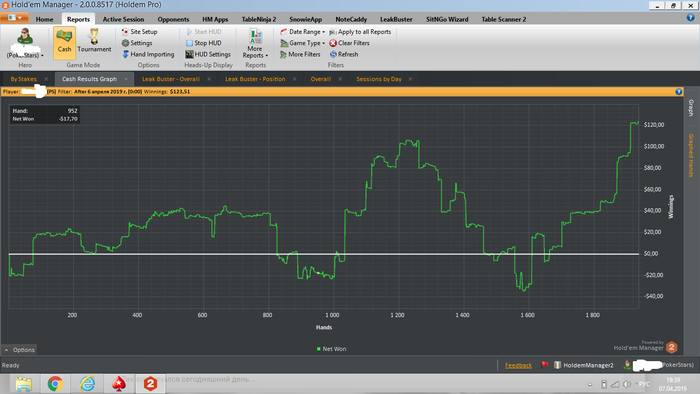
Task: Switch to the By Stakes report tab
Action: 24,79
